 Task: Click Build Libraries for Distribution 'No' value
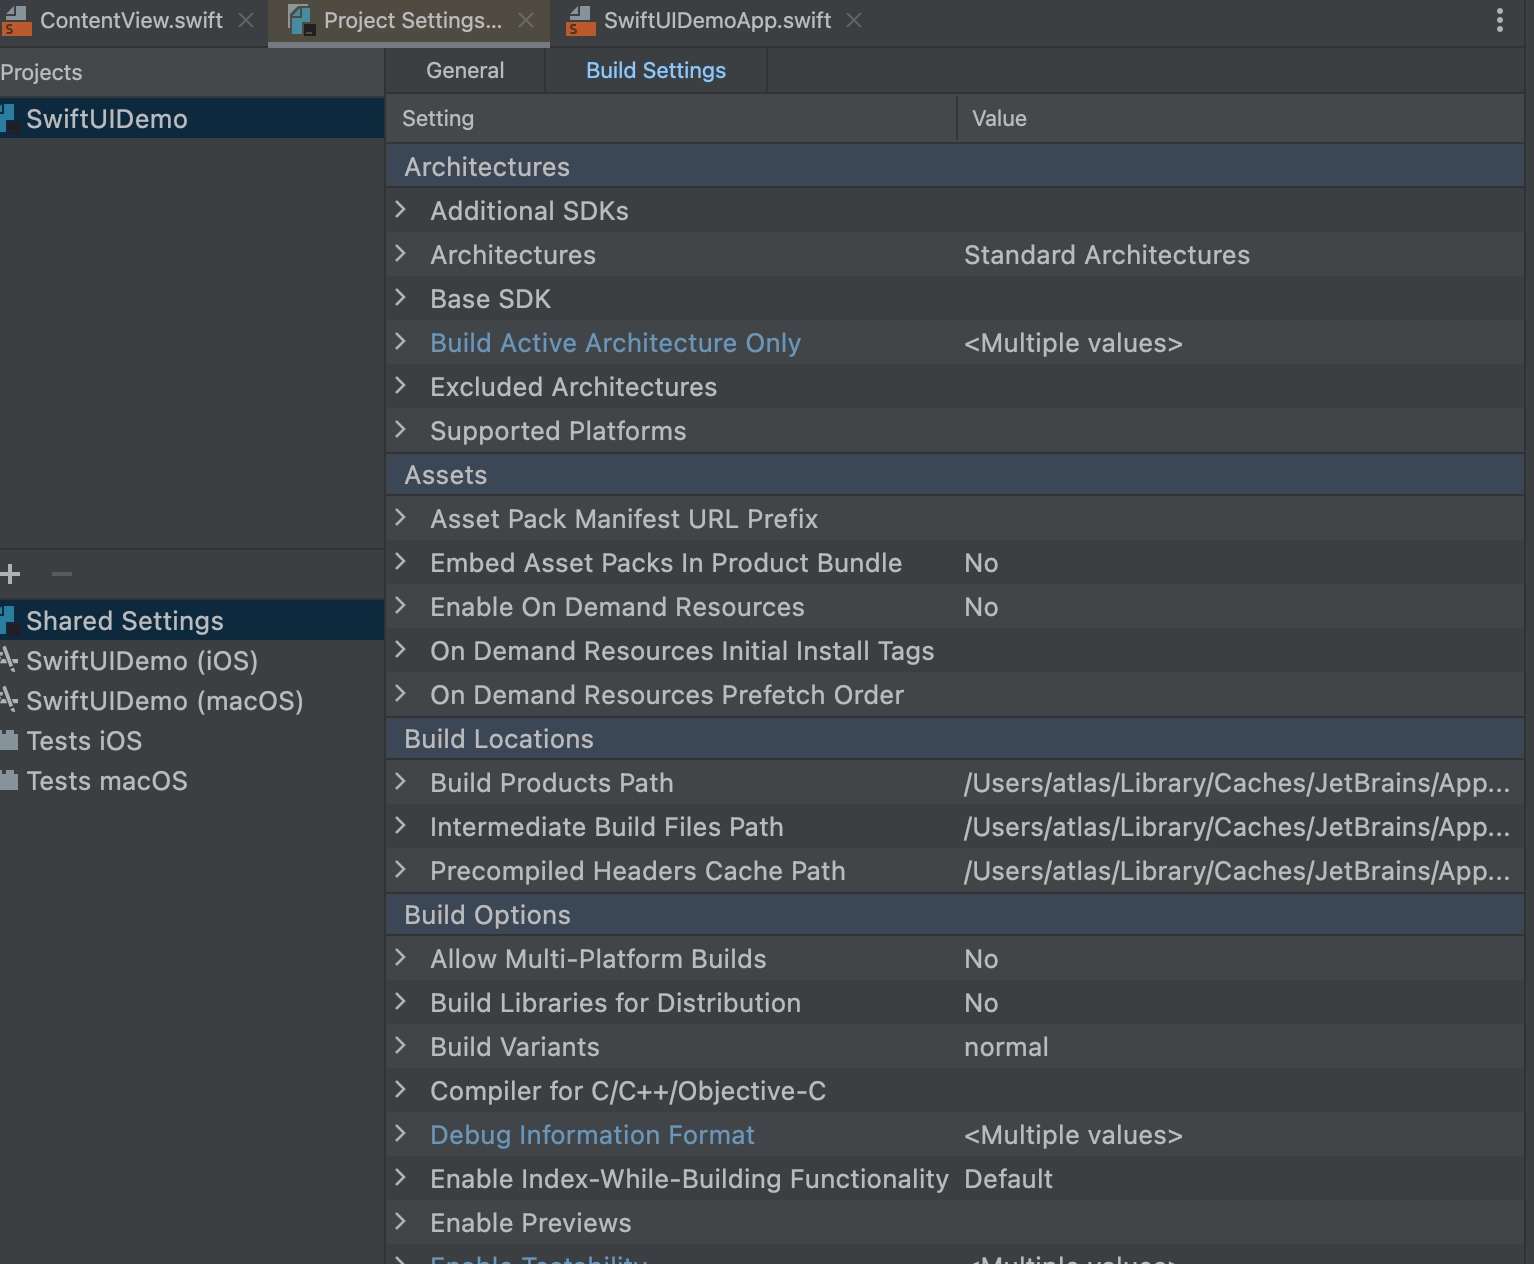[x=981, y=1003]
